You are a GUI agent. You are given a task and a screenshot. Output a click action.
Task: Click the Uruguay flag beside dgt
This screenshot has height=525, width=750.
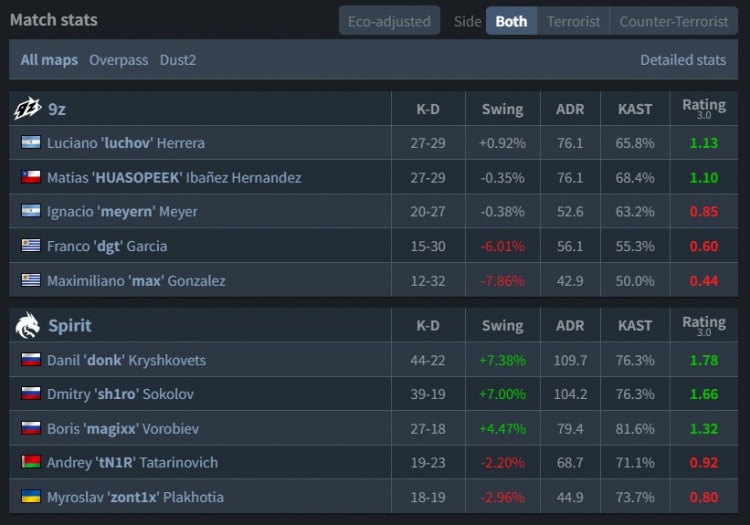point(30,246)
